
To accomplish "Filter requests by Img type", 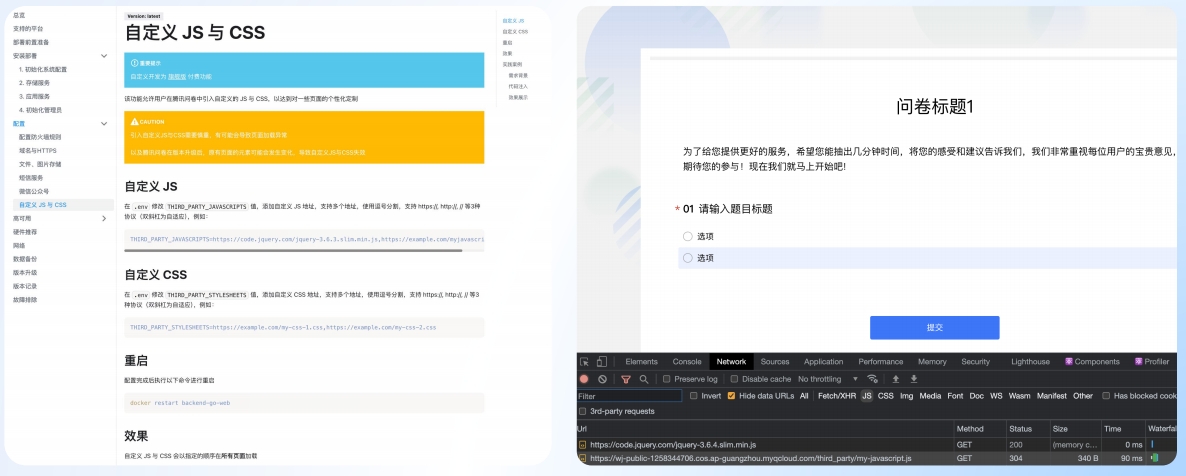I will [x=907, y=396].
